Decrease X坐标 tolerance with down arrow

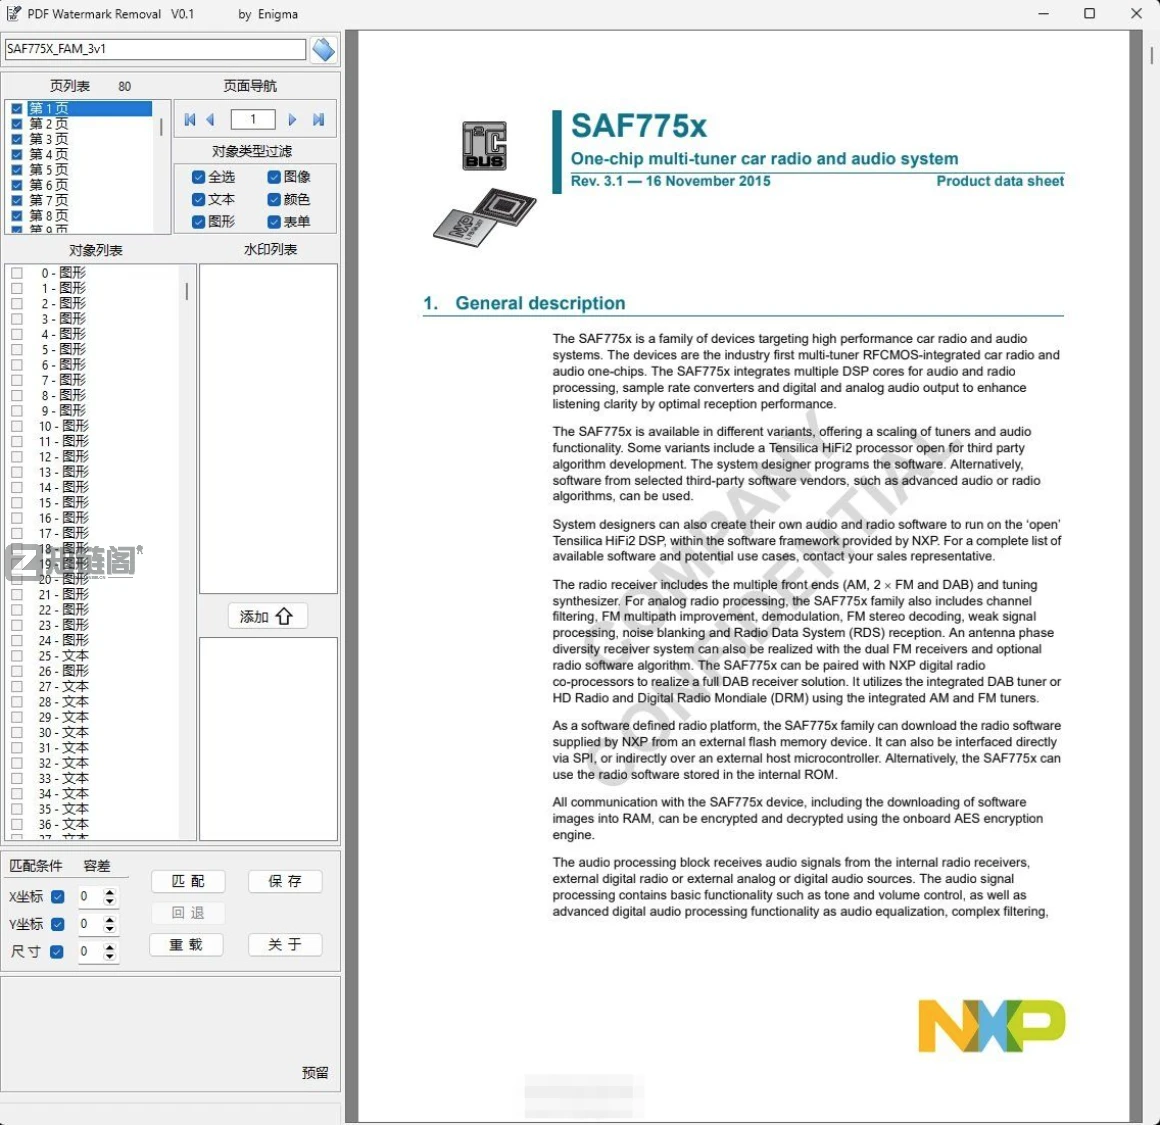[109, 901]
